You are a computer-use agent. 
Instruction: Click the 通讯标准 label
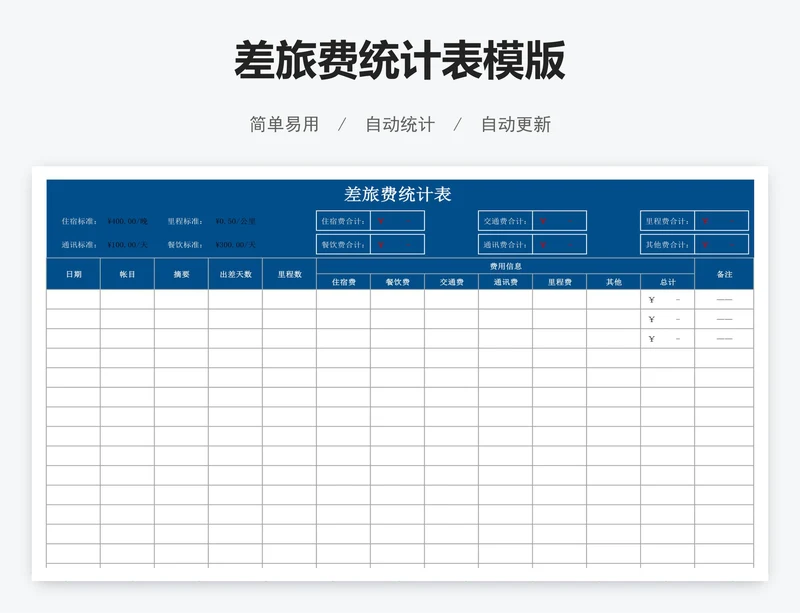tap(79, 244)
